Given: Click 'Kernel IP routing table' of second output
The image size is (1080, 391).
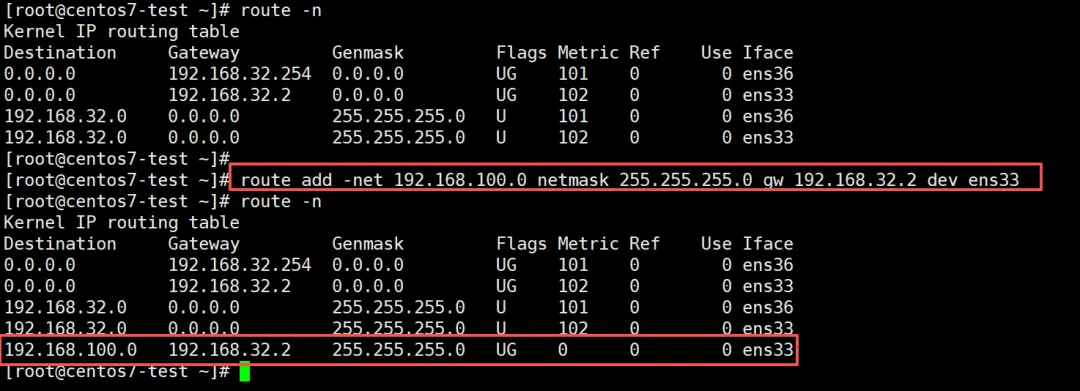Looking at the screenshot, I should [121, 223].
